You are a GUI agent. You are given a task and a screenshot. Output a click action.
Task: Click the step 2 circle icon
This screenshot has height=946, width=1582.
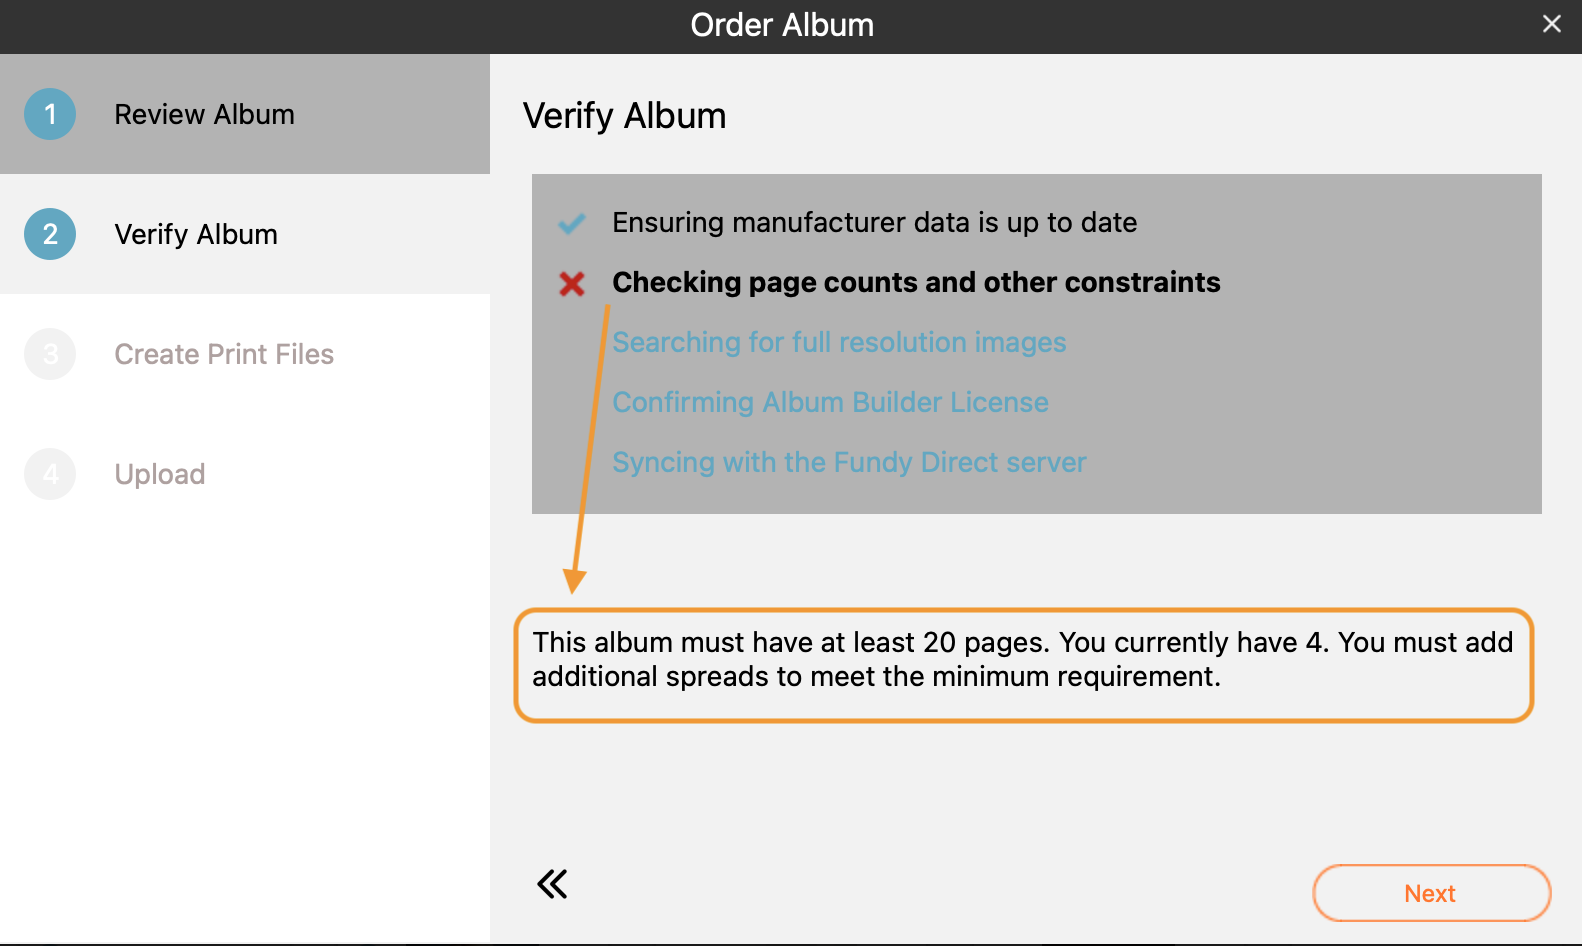[x=50, y=234]
